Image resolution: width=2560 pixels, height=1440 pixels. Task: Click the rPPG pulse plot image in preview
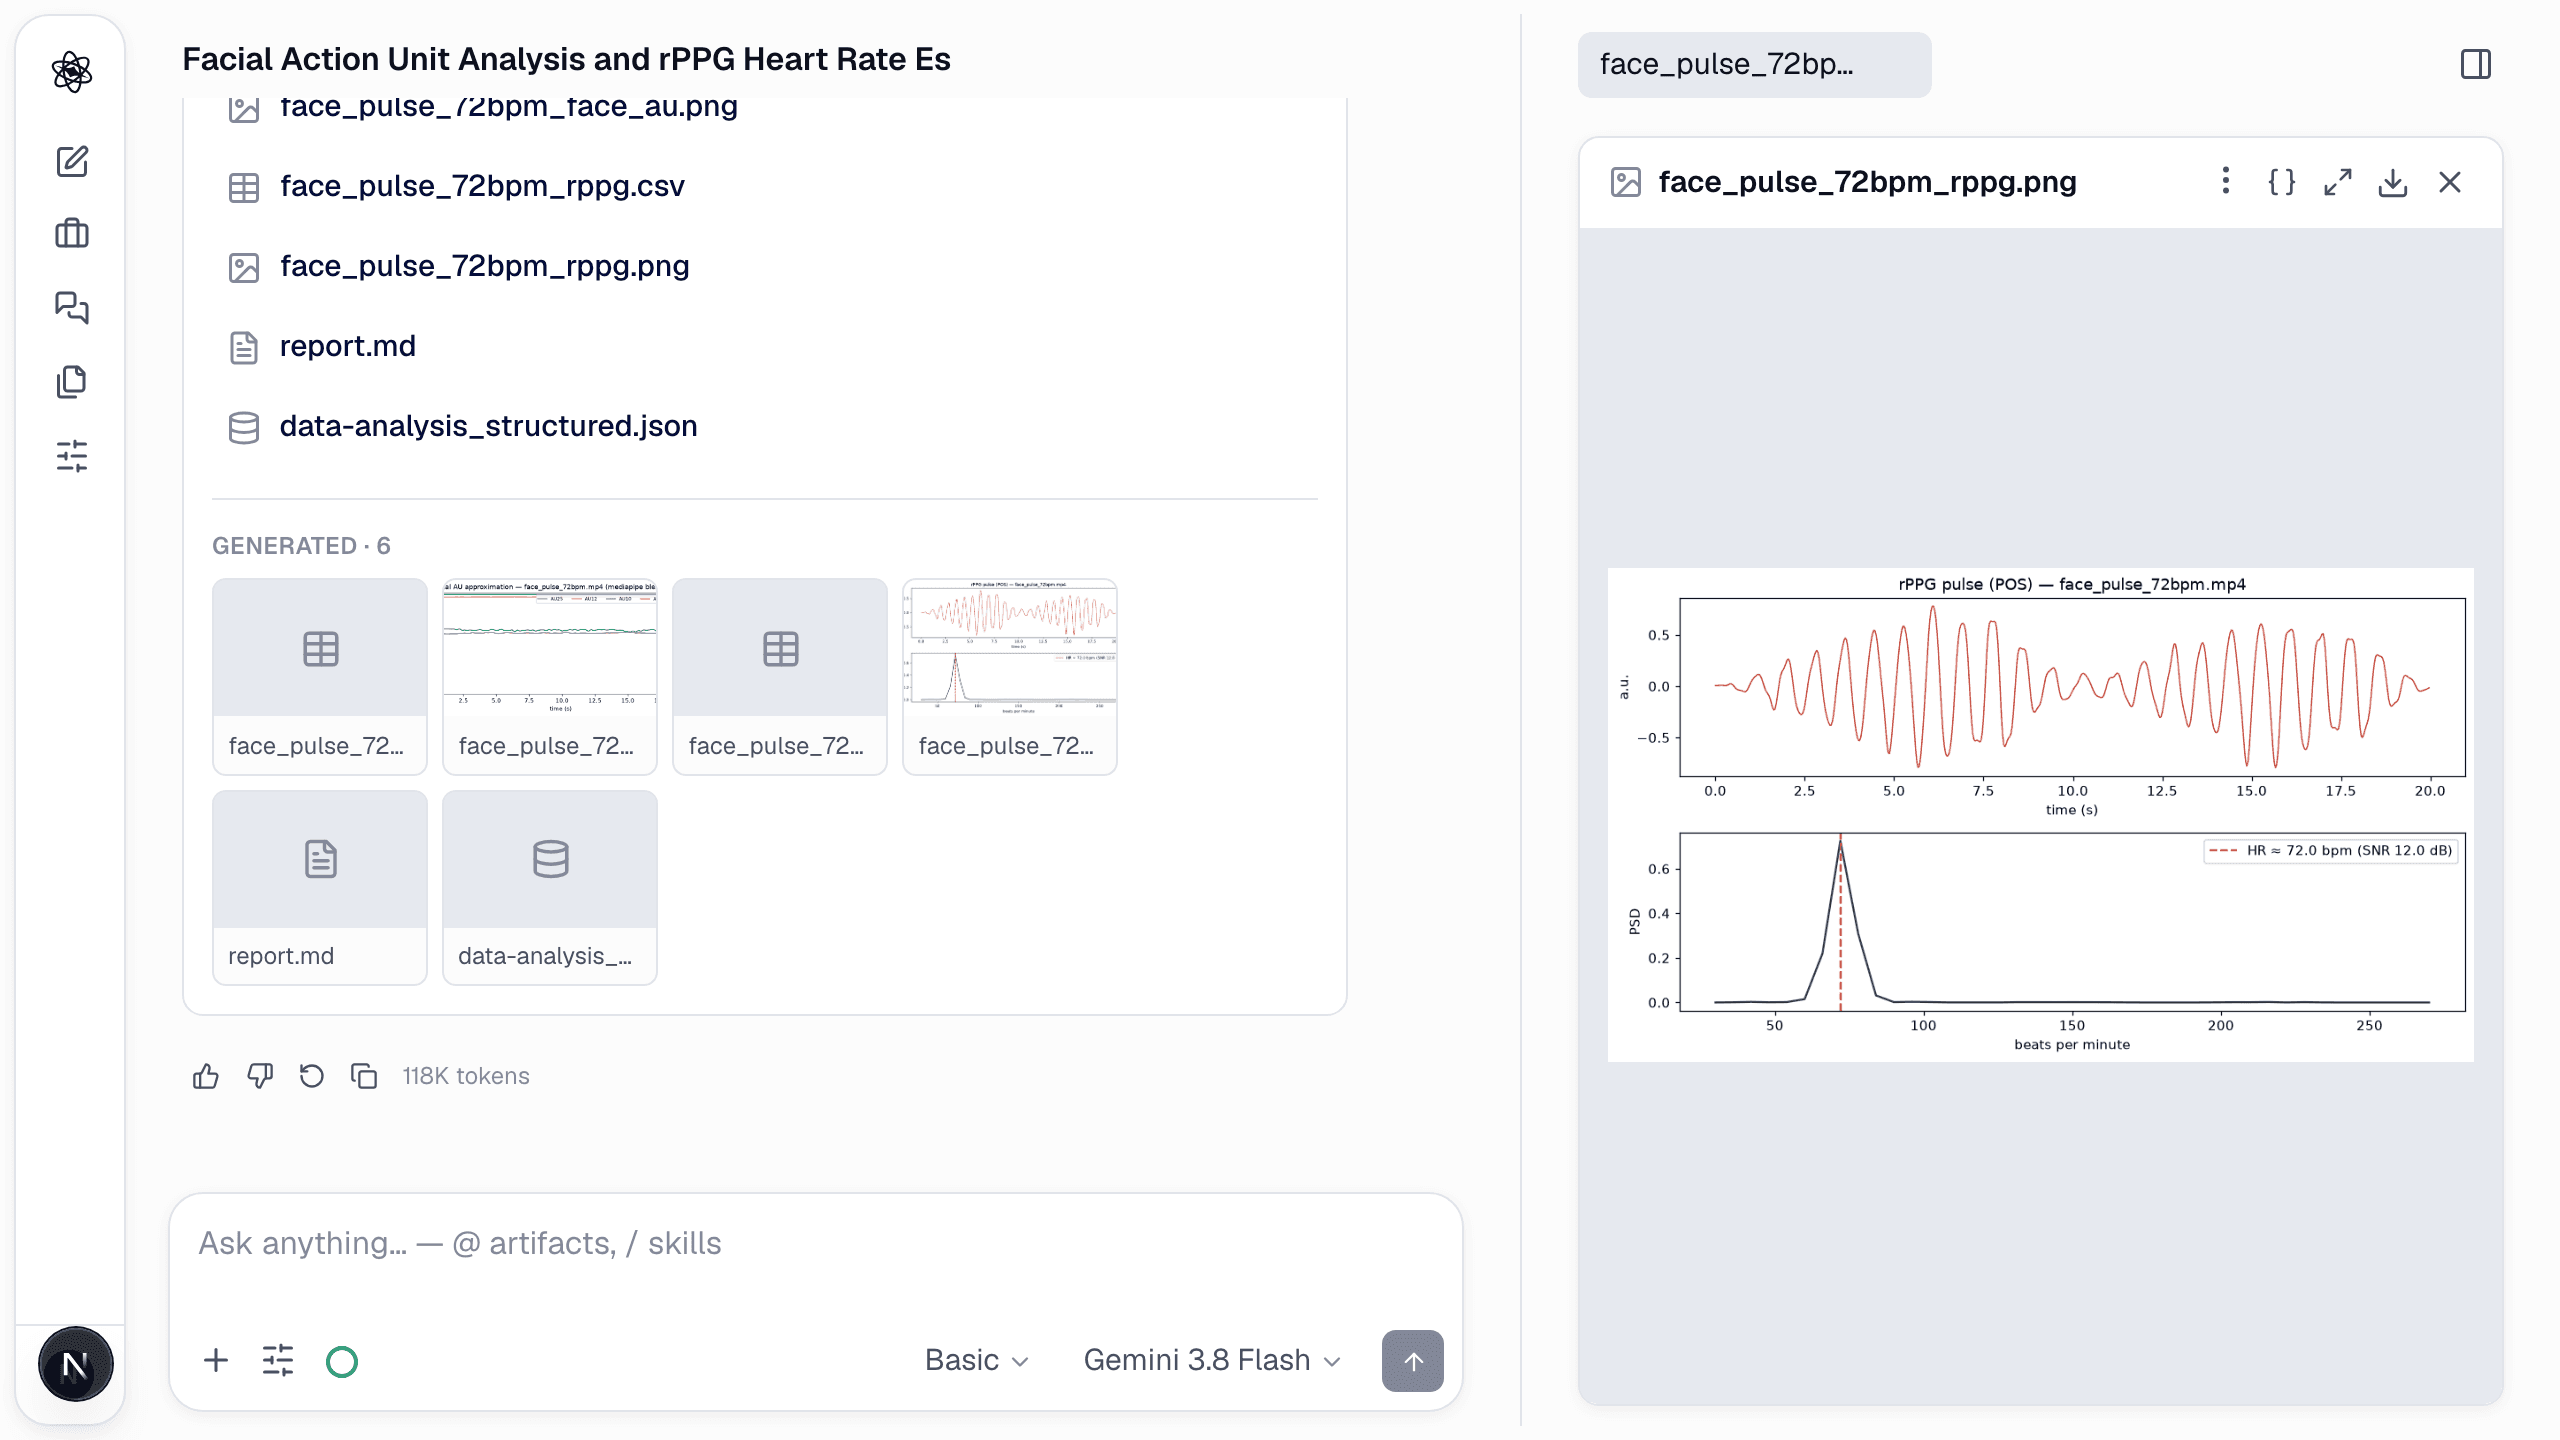2040,815
